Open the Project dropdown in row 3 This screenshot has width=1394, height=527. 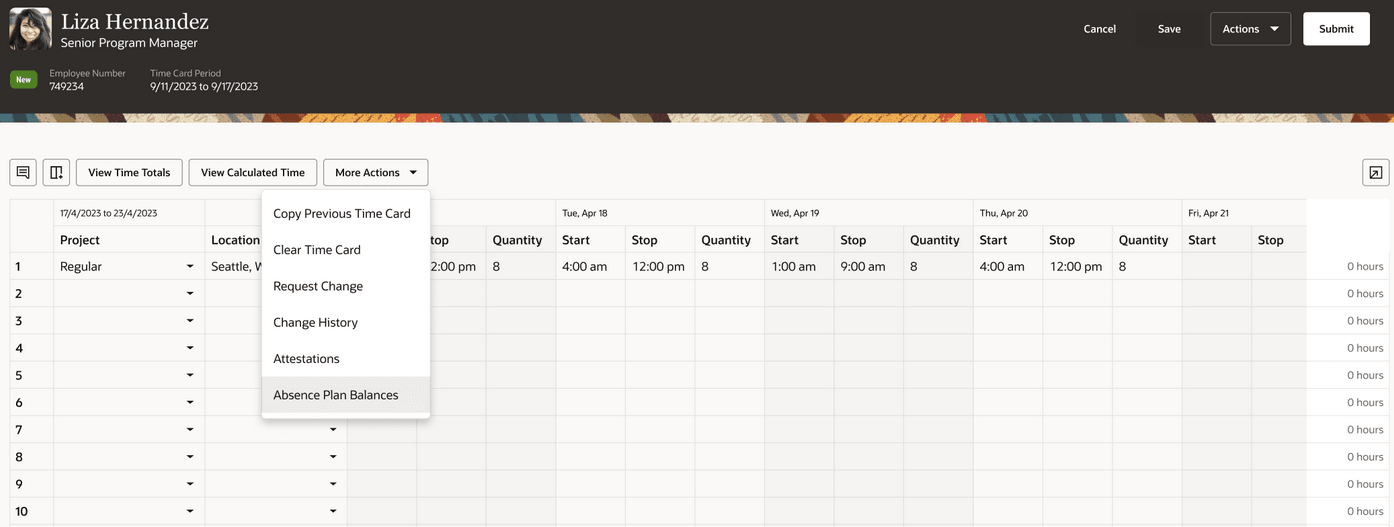click(190, 321)
